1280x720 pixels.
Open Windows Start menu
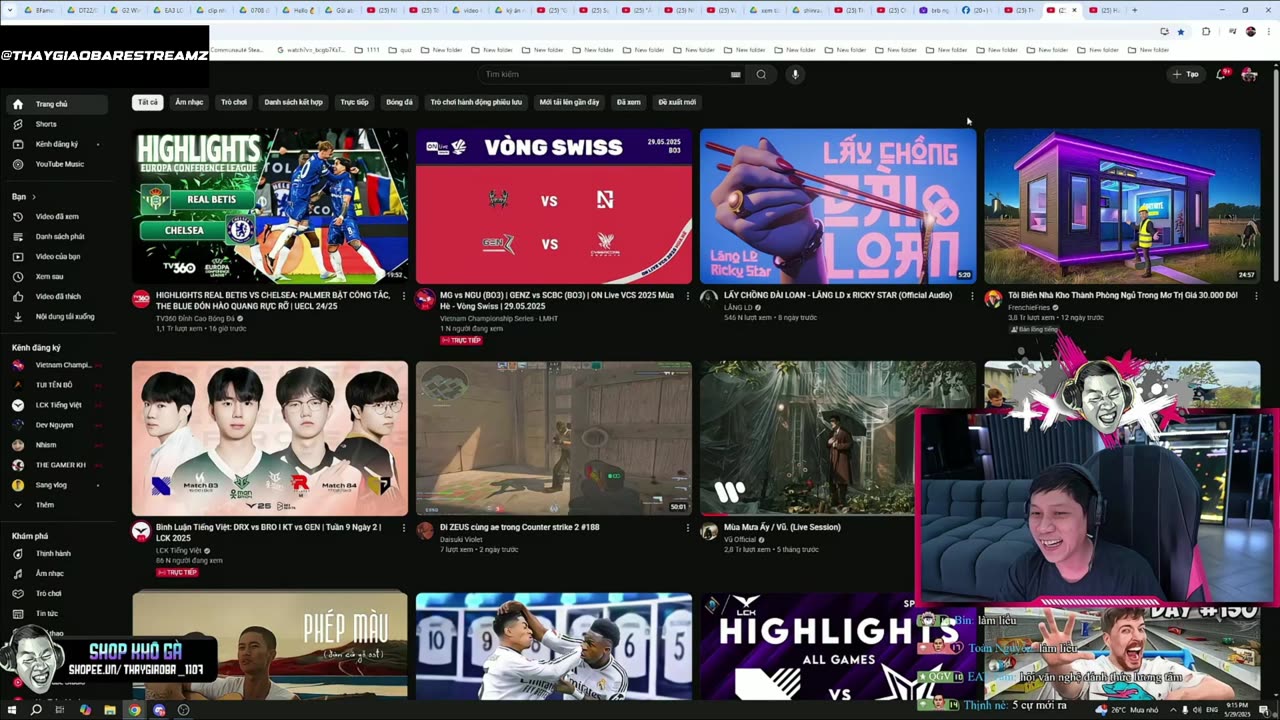[12, 710]
